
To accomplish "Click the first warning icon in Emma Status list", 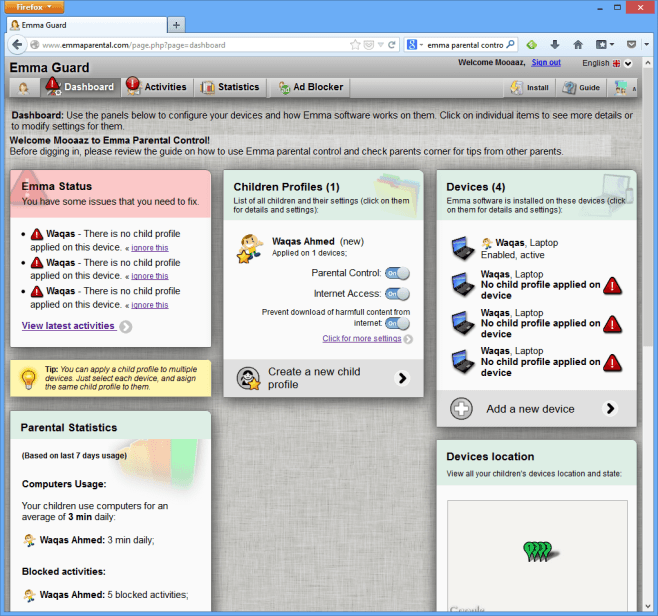I will tap(37, 234).
